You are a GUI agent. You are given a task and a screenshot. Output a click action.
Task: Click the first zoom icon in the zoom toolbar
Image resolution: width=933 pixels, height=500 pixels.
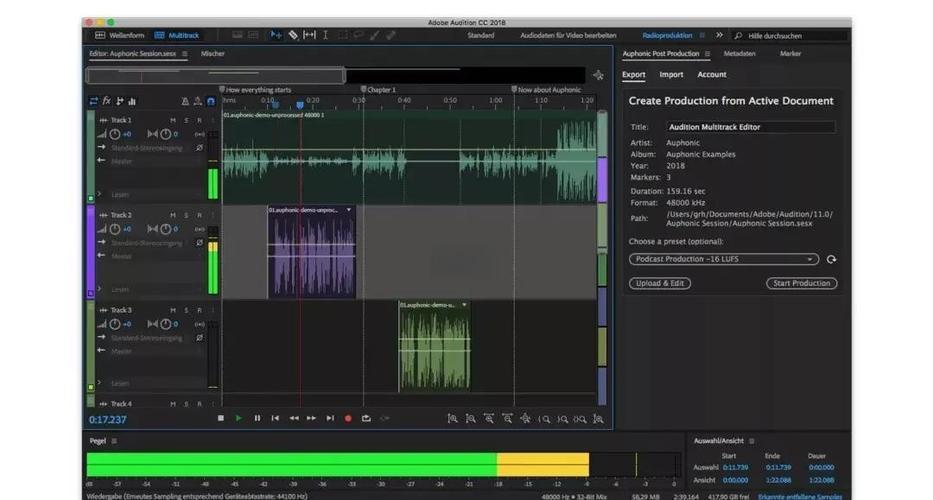tap(452, 419)
